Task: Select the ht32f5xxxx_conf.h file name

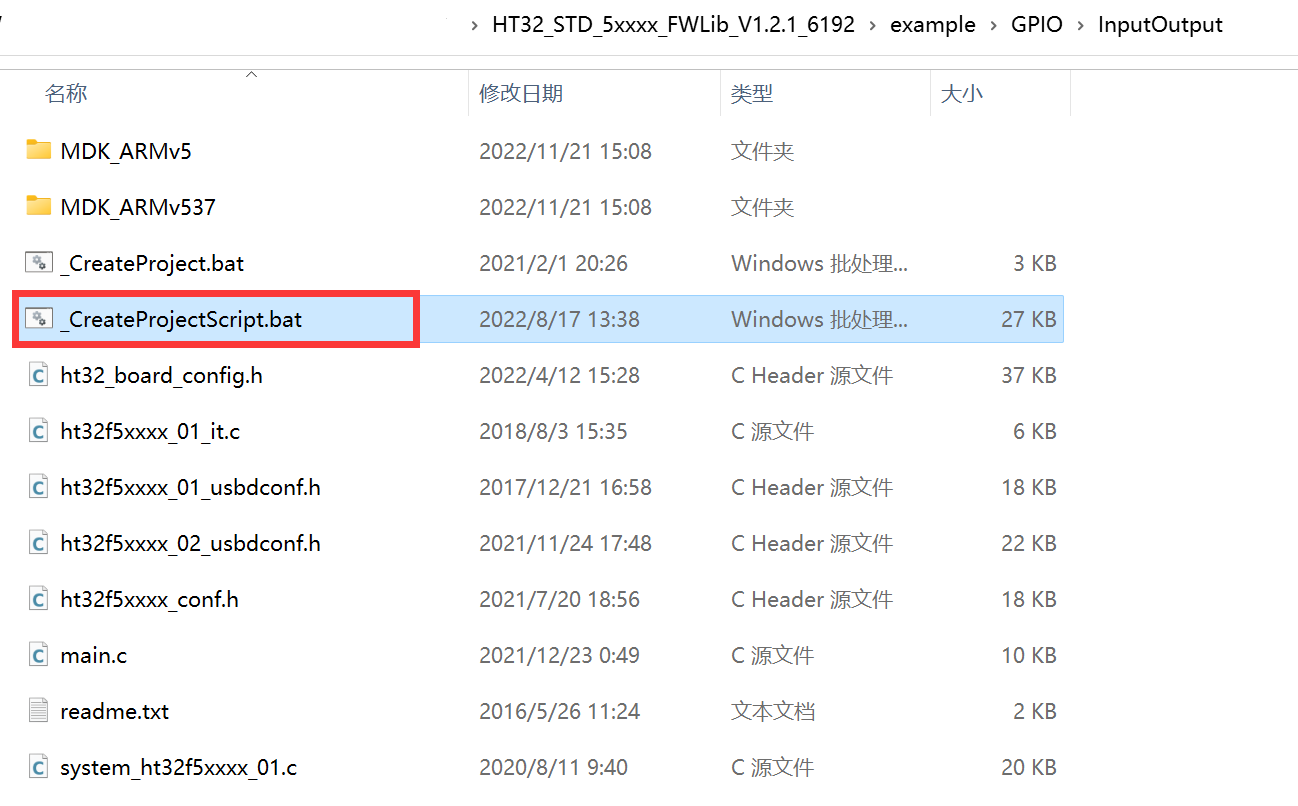Action: (x=149, y=599)
